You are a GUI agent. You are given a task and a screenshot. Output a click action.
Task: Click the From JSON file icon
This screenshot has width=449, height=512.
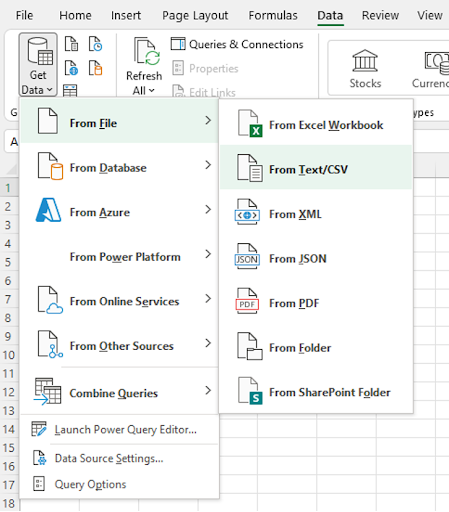(x=247, y=257)
